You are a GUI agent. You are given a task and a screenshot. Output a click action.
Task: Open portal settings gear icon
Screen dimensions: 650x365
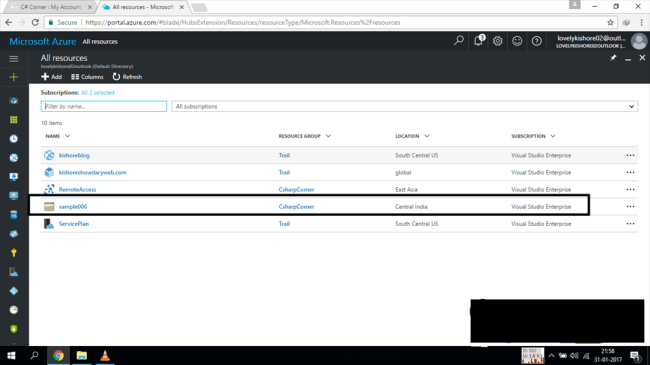[497, 41]
